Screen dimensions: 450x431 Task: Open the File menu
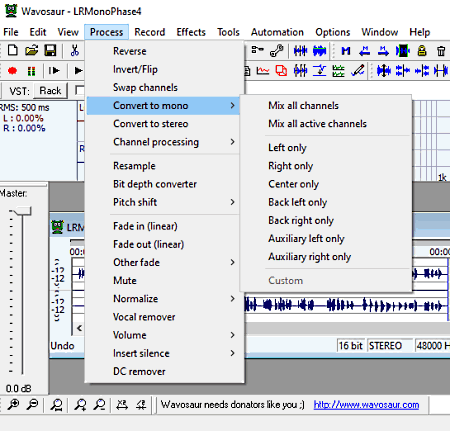11,32
